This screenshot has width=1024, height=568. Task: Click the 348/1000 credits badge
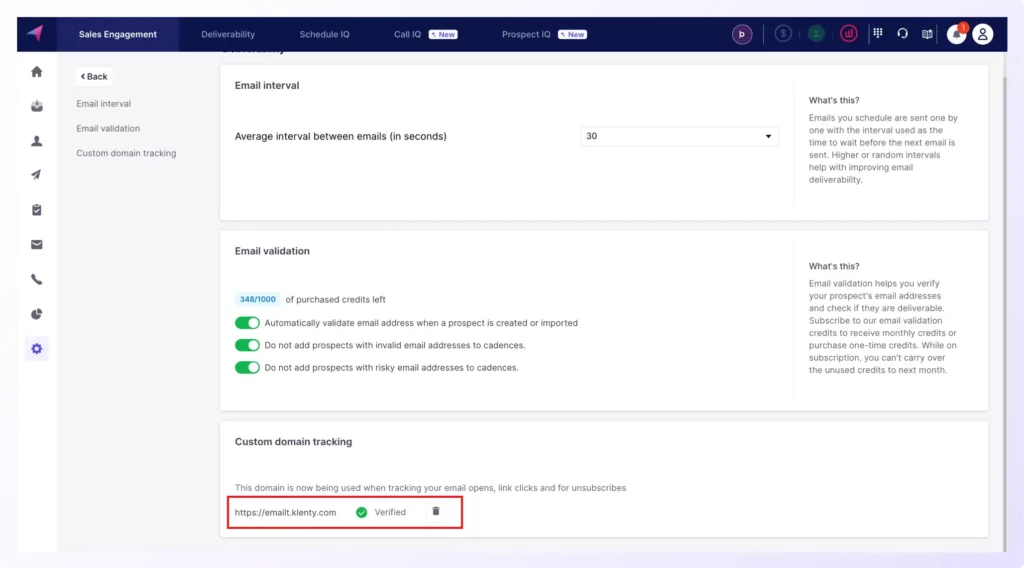(257, 299)
